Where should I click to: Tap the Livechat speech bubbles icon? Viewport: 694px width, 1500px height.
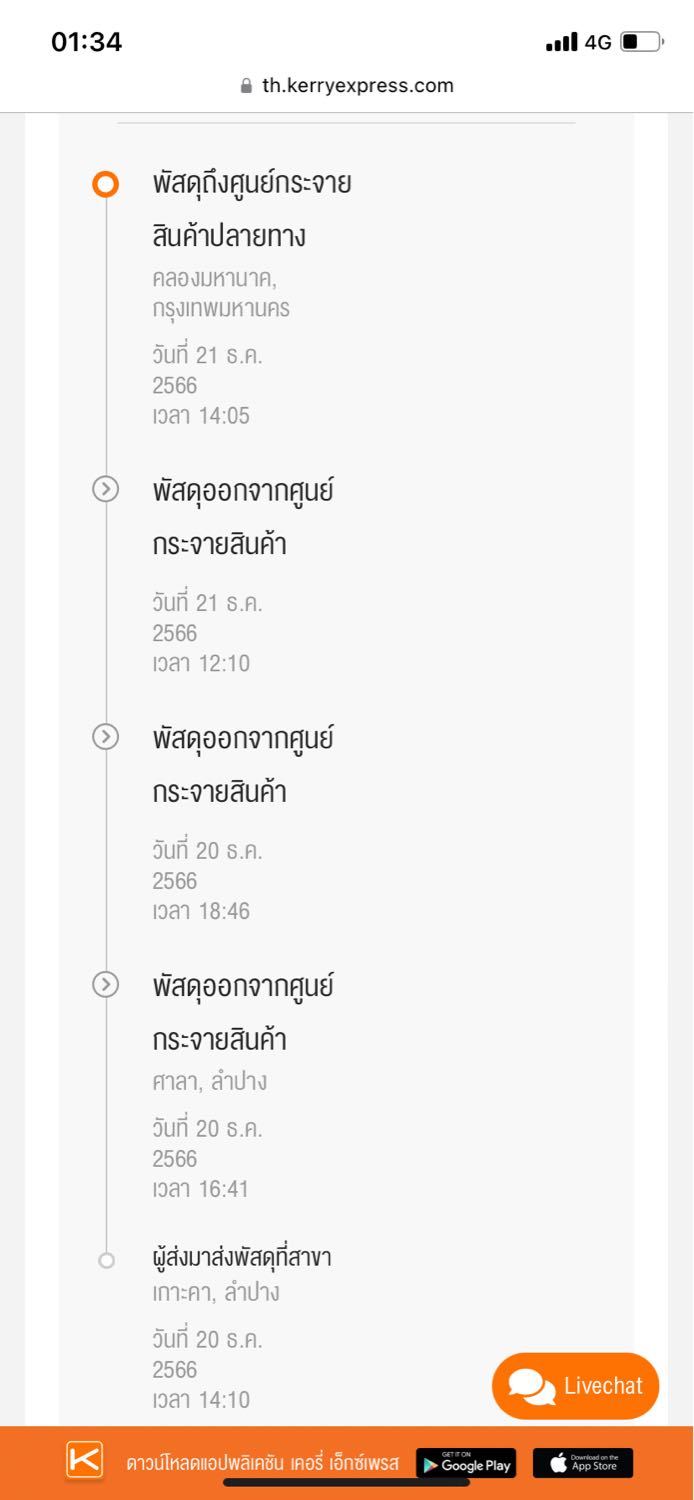point(531,1387)
